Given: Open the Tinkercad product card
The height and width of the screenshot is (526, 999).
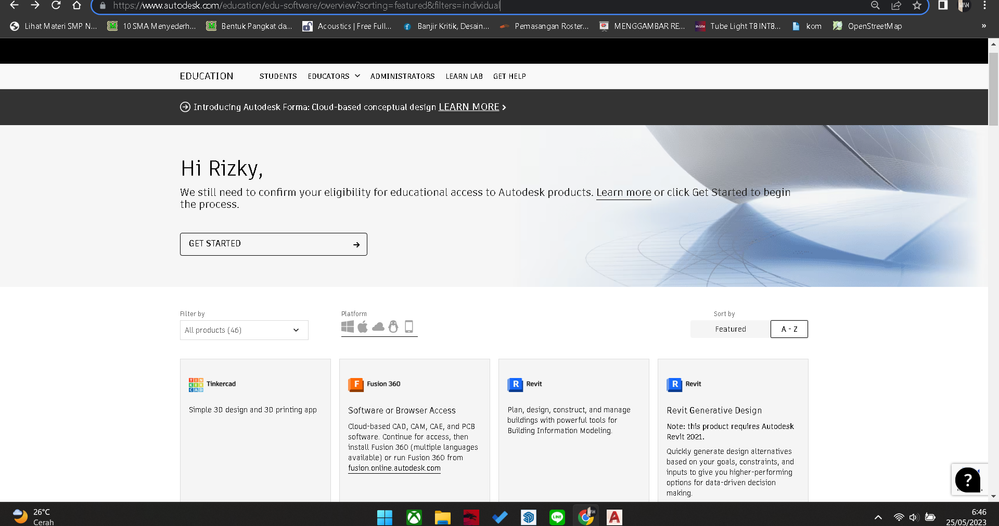Looking at the screenshot, I should click(x=255, y=430).
